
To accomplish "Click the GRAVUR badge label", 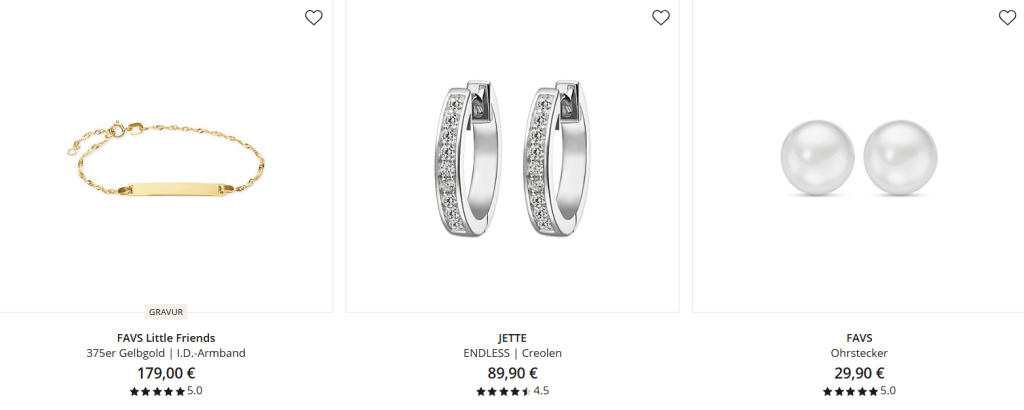I will 166,312.
